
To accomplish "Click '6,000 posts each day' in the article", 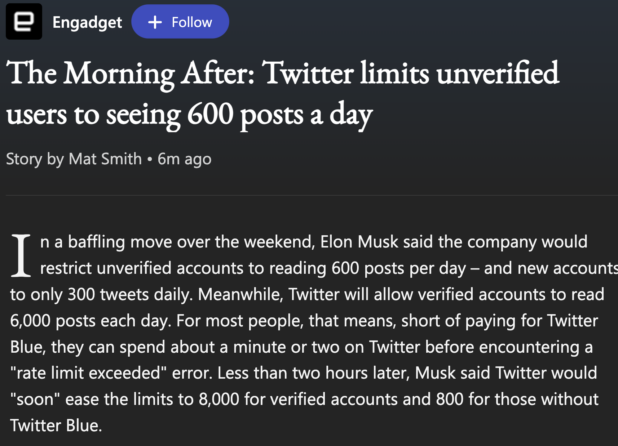I will click(x=90, y=321).
